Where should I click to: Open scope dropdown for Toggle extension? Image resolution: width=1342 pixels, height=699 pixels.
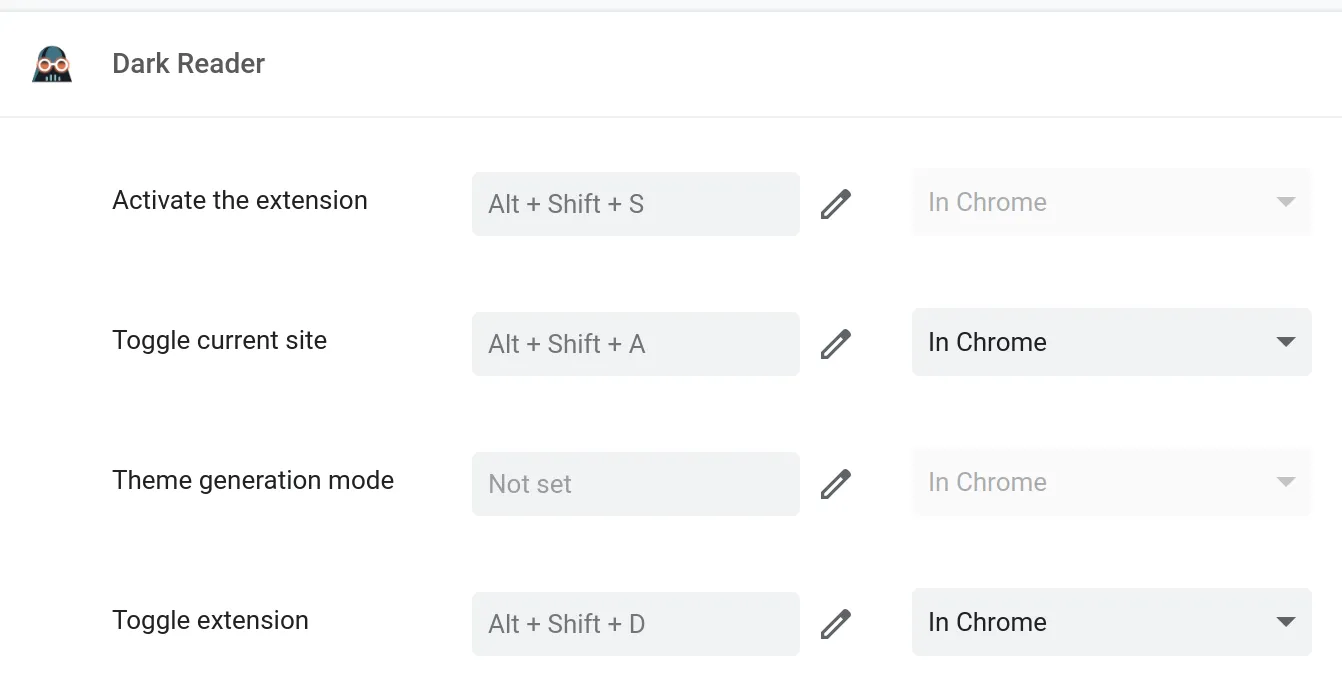click(1110, 622)
